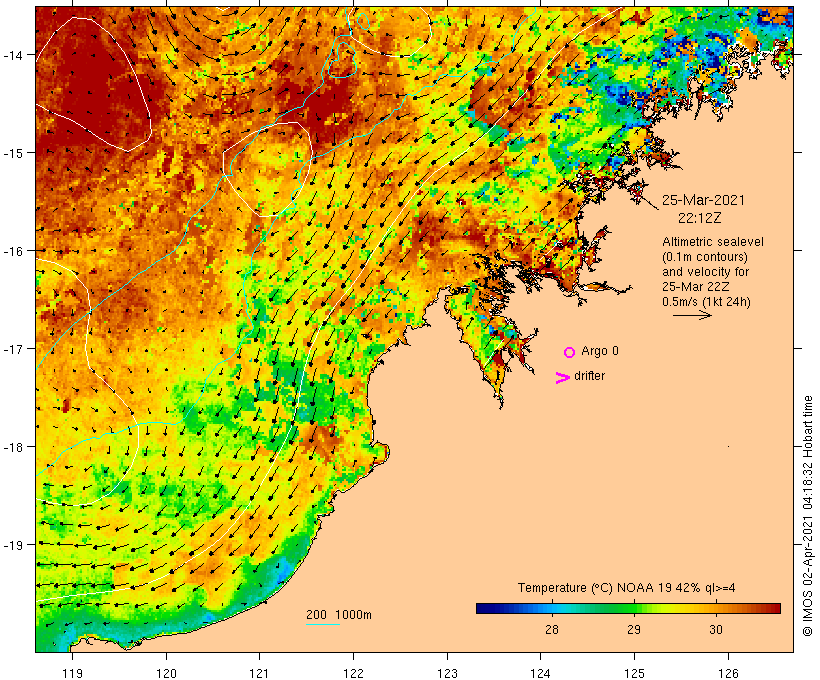The height and width of the screenshot is (680, 820).
Task: Click latitude label '-14'
Action: (13, 55)
